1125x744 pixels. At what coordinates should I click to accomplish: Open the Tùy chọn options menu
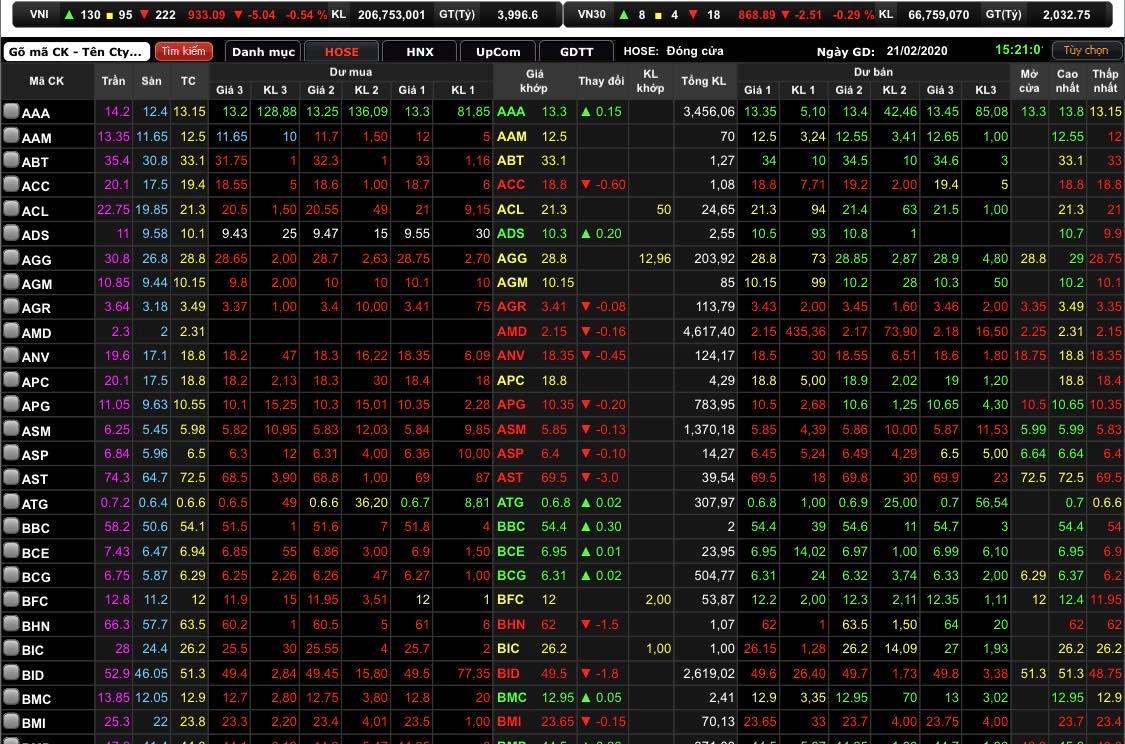(1085, 50)
